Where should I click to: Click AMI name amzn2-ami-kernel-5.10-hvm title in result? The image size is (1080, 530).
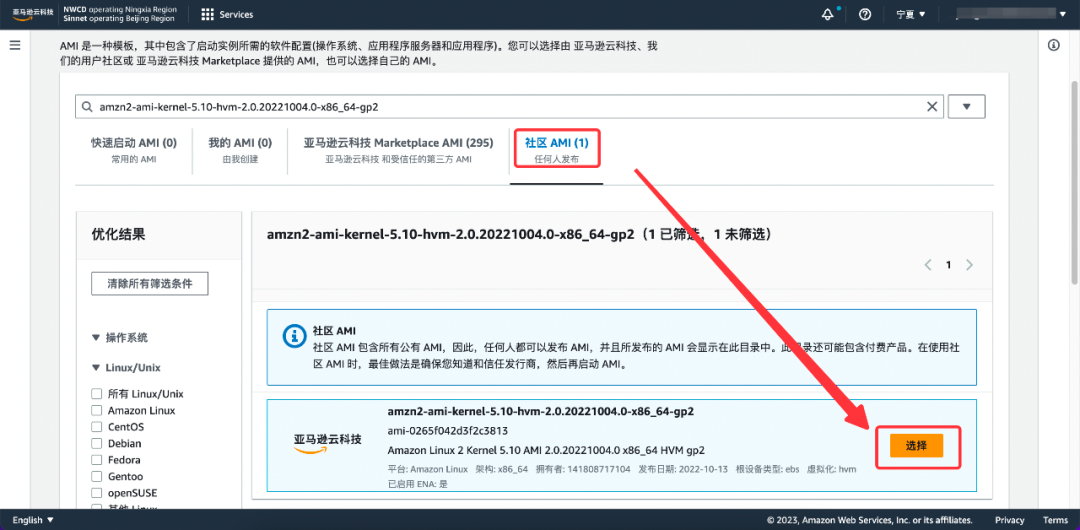pos(541,411)
